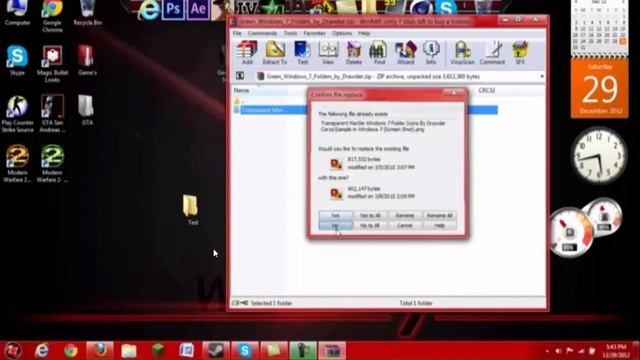The image size is (640, 360).
Task: Select the highlighted Transparent Mar... folder row
Action: [x=365, y=110]
